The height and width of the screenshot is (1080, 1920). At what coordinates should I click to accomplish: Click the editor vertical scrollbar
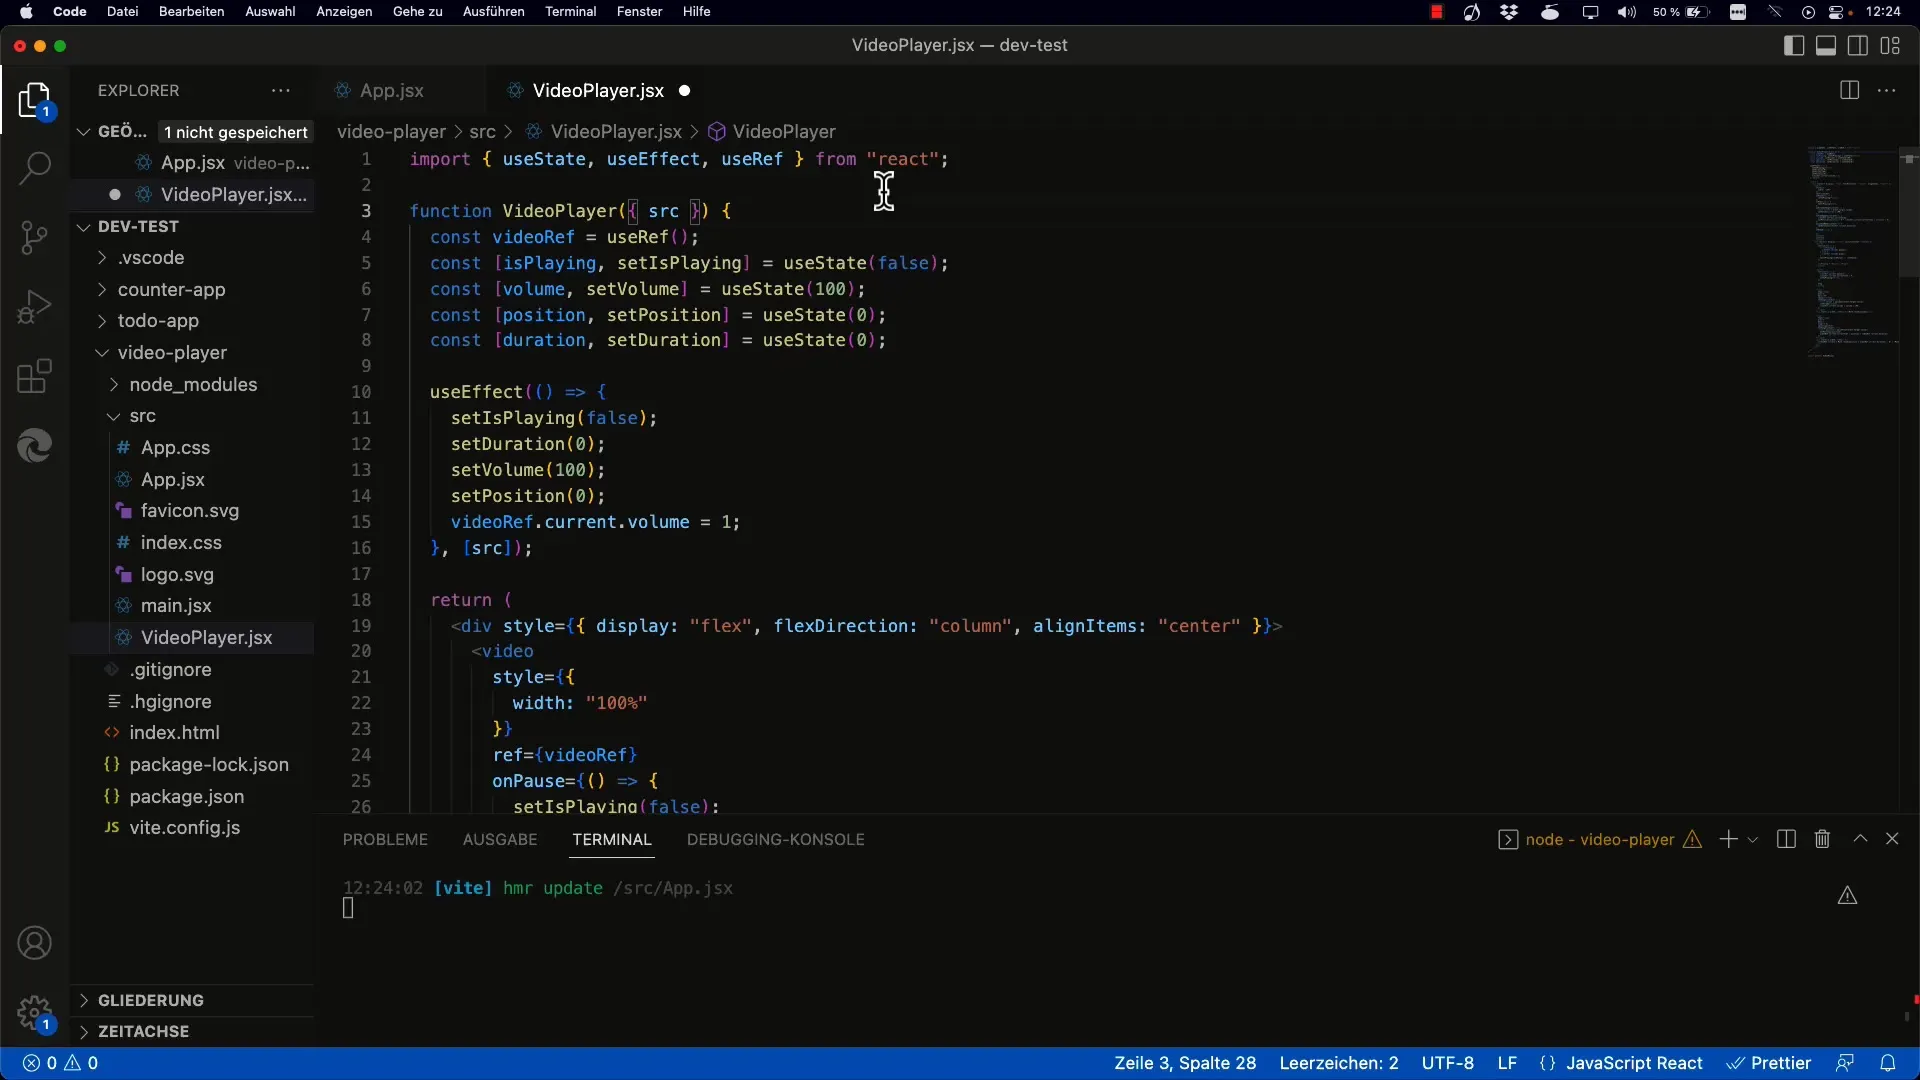[x=1909, y=212]
